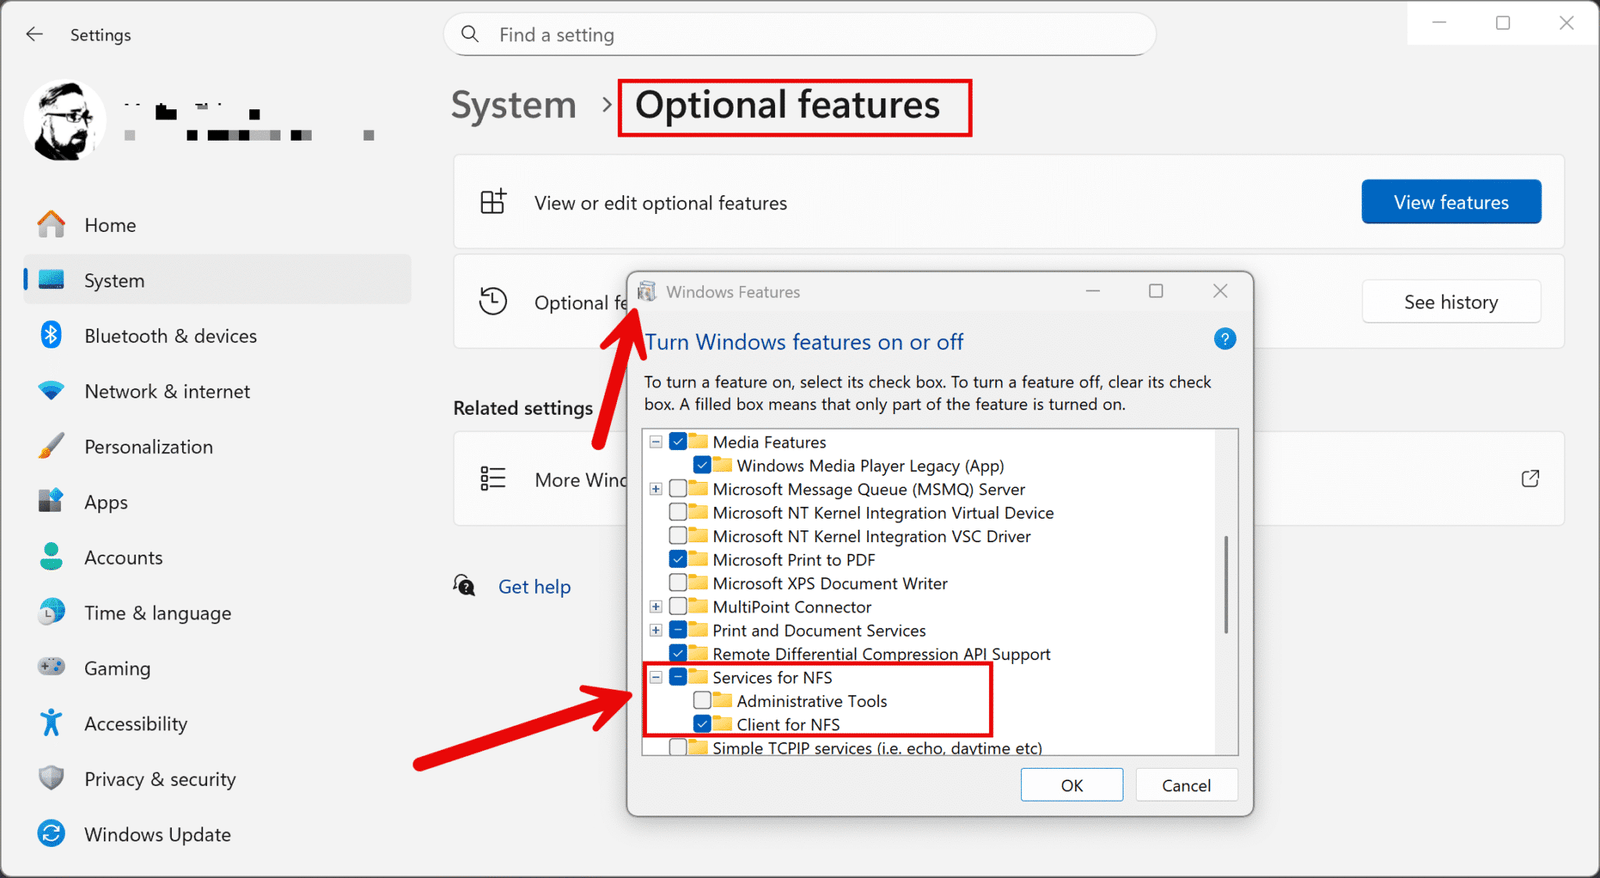Viewport: 1600px width, 878px height.
Task: Click the Accounts person icon
Action: point(51,557)
